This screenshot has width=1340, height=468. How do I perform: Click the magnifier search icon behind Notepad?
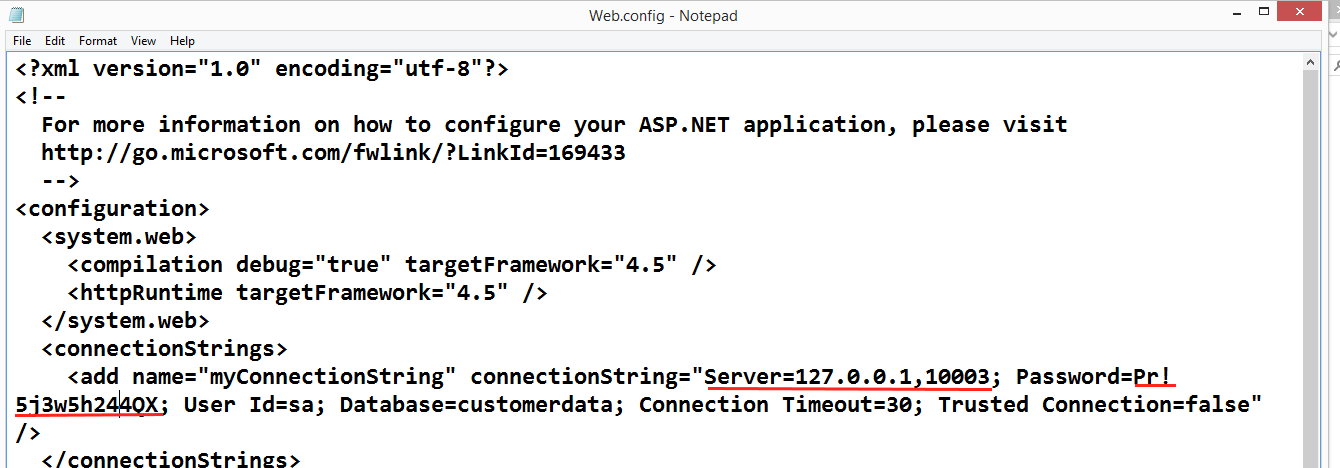[1334, 68]
